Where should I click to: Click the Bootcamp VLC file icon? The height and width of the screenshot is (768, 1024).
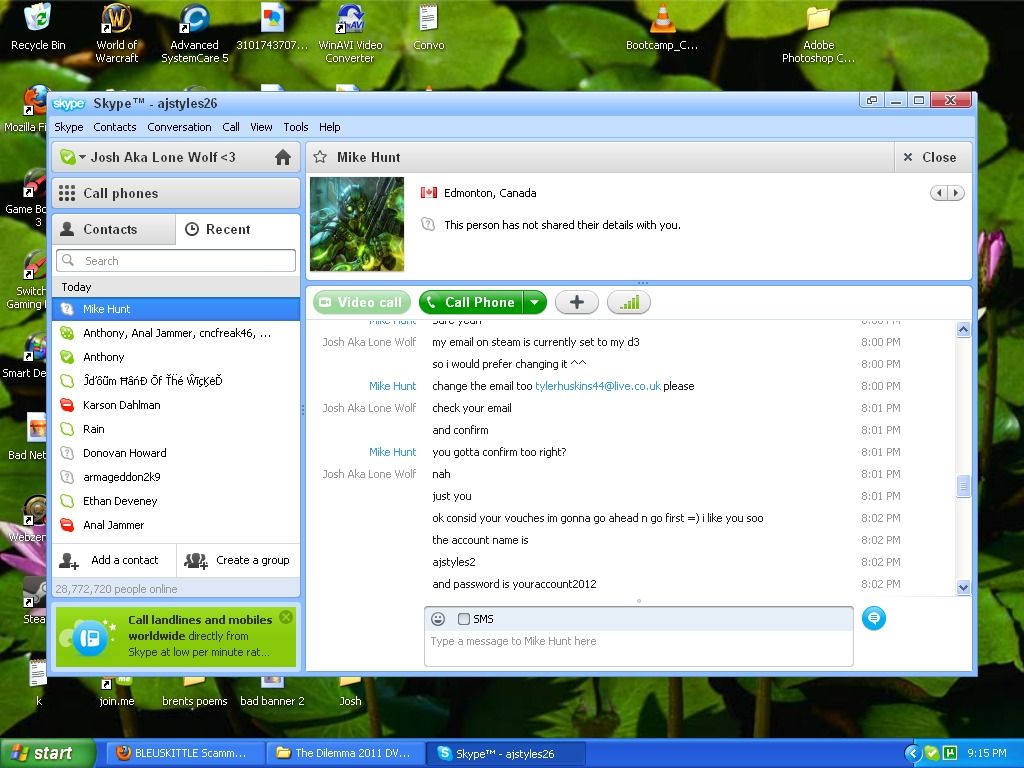[662, 27]
